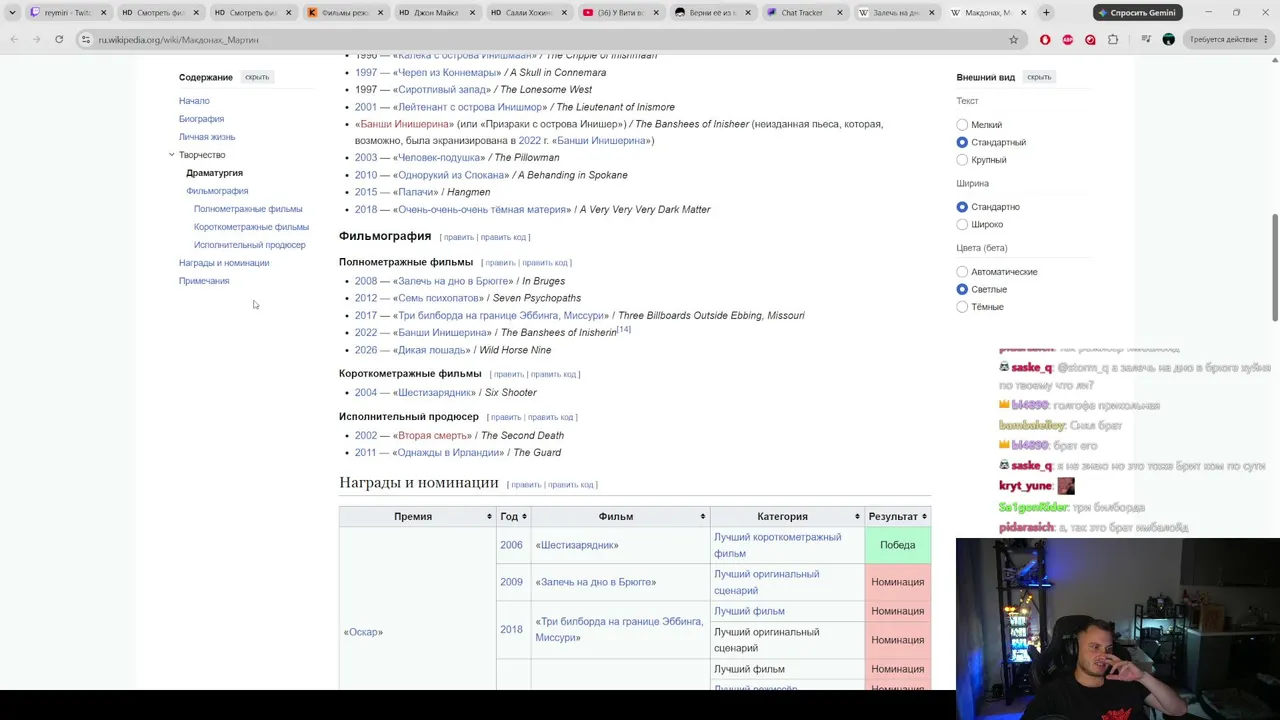The height and width of the screenshot is (720, 1280).
Task: Open 'Человек-подушка' play link
Action: click(x=438, y=158)
